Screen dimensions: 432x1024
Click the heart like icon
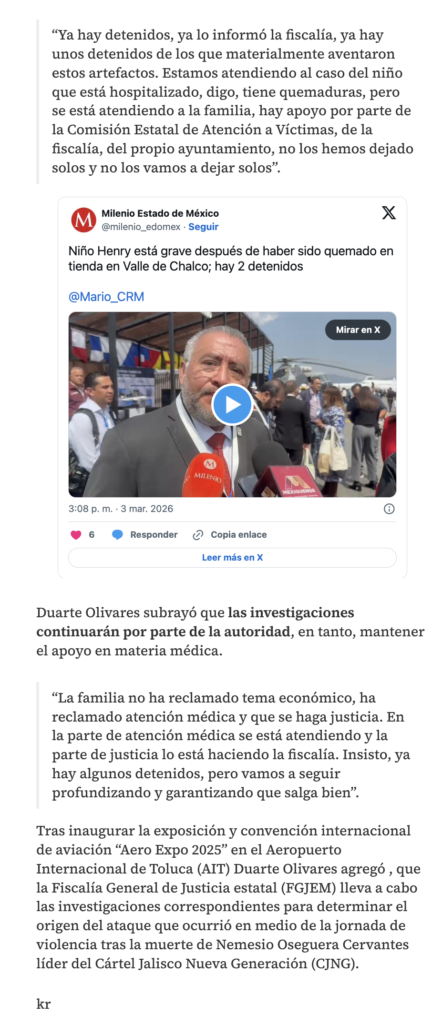click(x=76, y=535)
